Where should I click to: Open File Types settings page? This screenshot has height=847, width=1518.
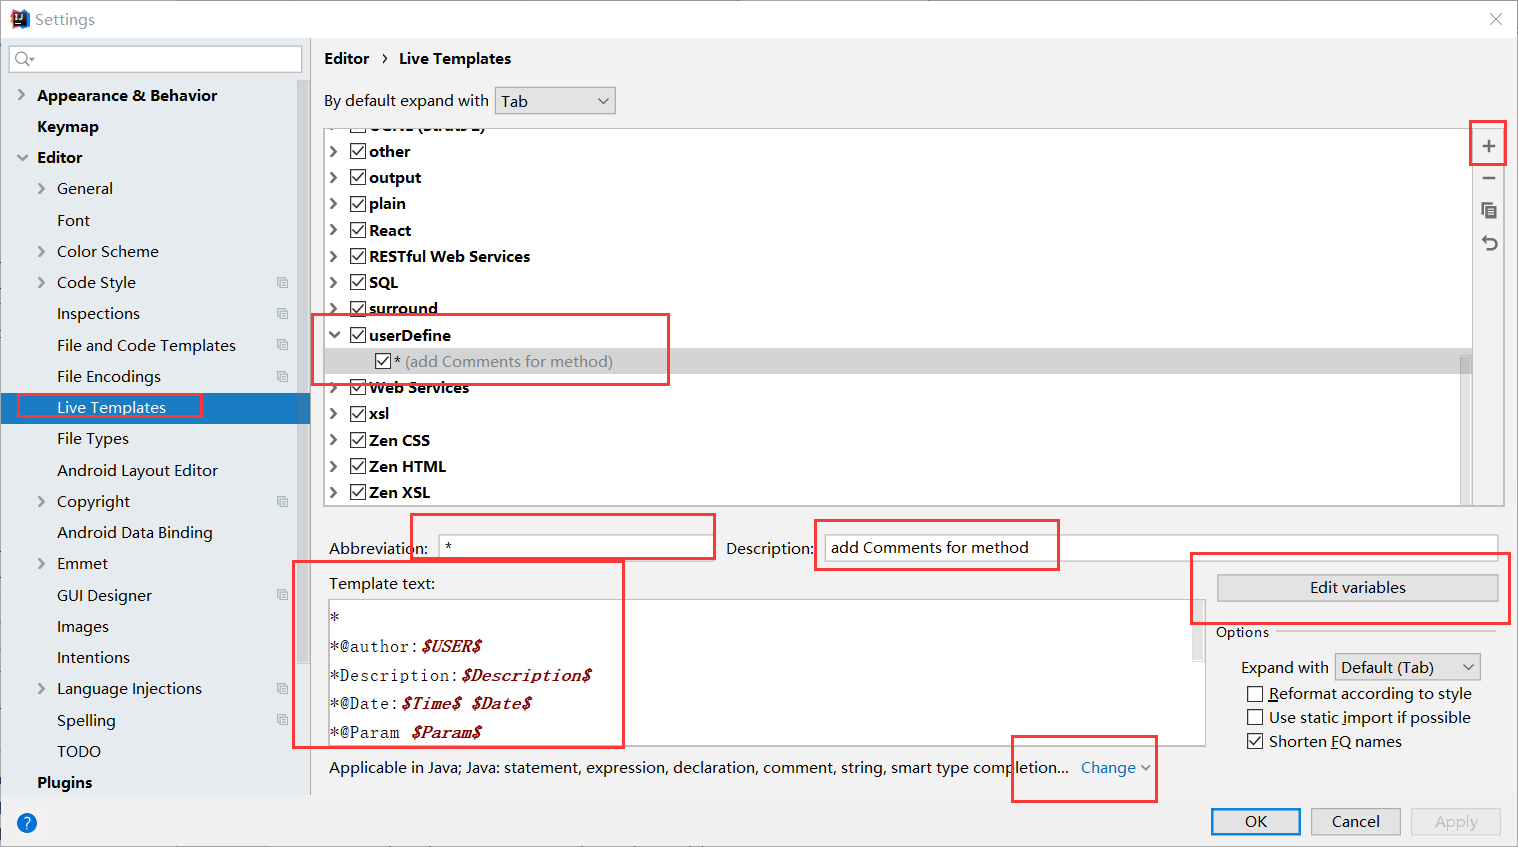point(93,438)
